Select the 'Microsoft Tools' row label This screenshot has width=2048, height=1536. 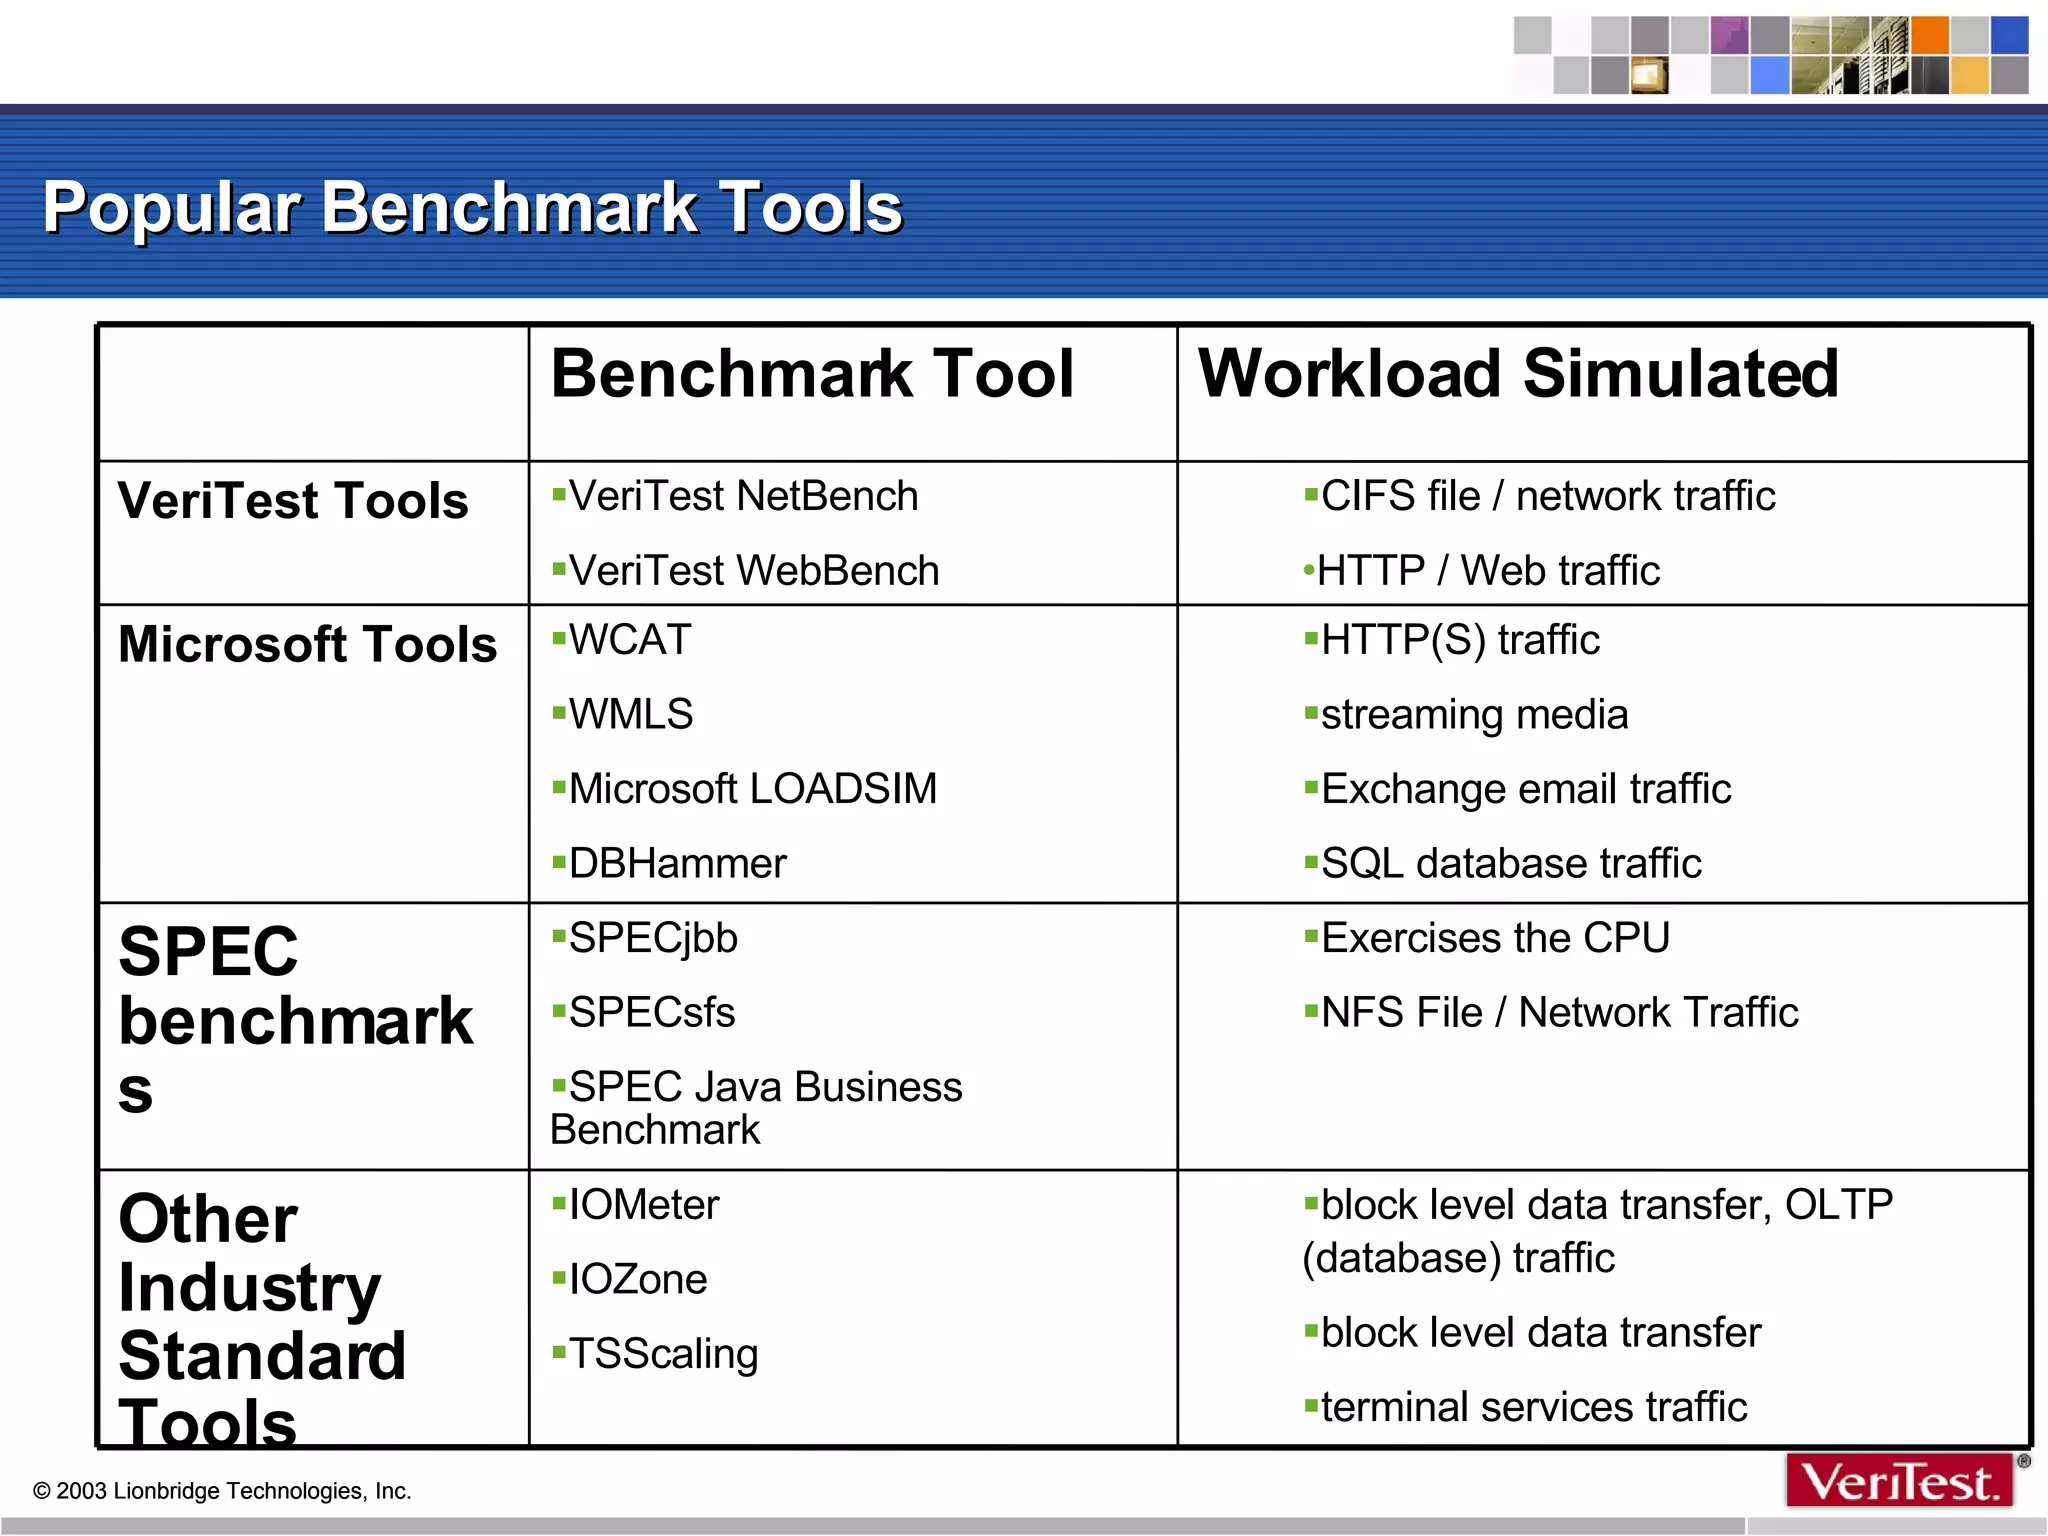308,645
